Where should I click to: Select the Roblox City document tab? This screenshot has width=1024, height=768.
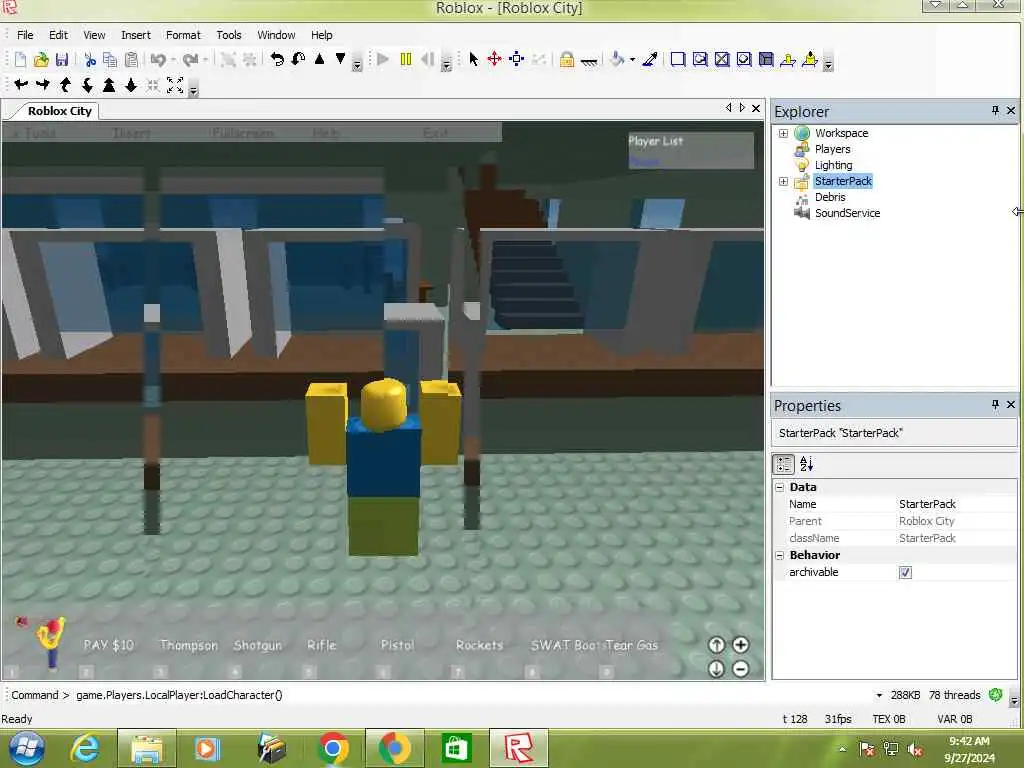coord(59,111)
